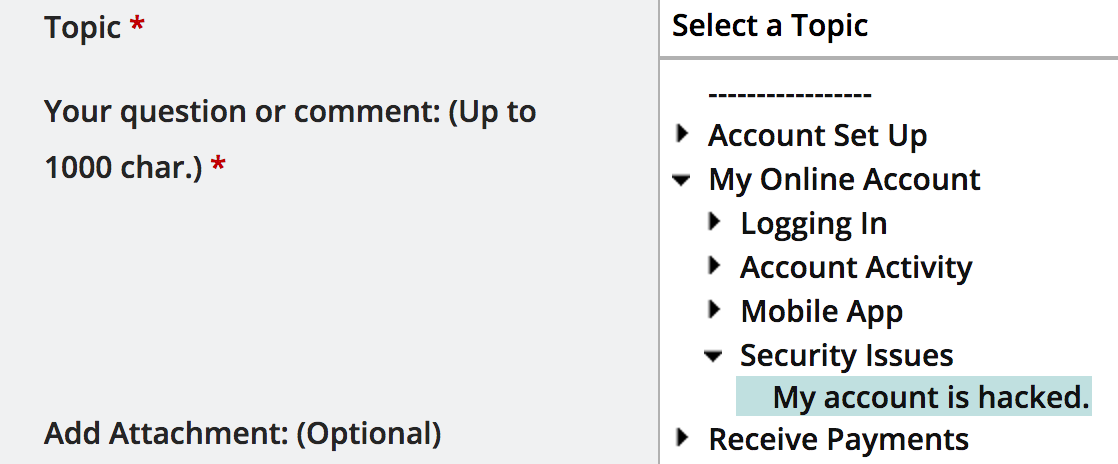This screenshot has width=1118, height=464.
Task: Expand the Receive Payments triangle
Action: pos(683,437)
